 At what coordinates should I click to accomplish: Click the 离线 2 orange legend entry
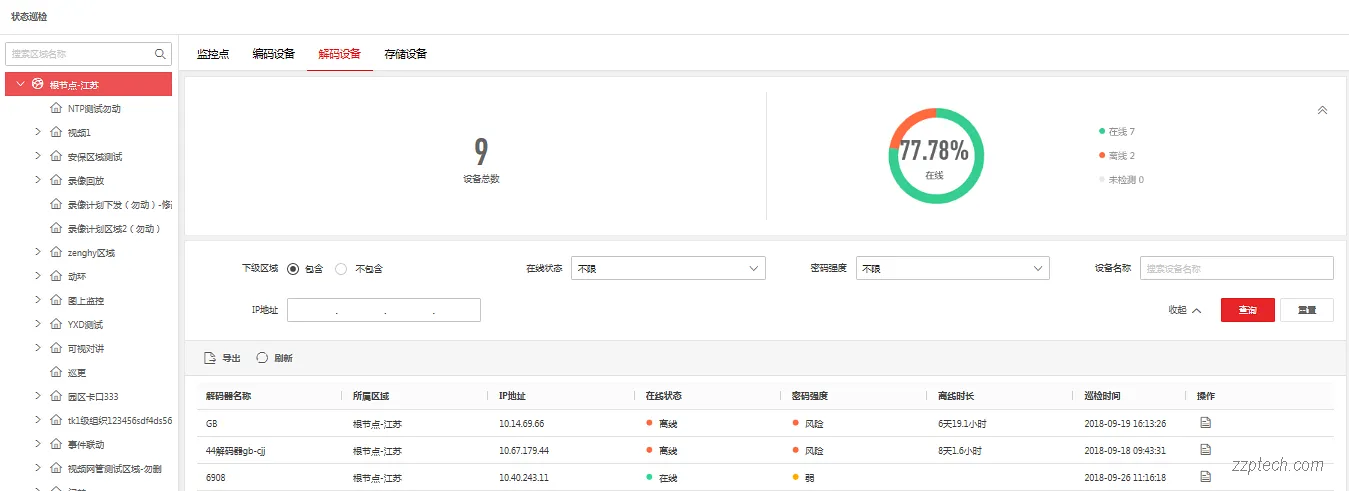(x=1117, y=156)
